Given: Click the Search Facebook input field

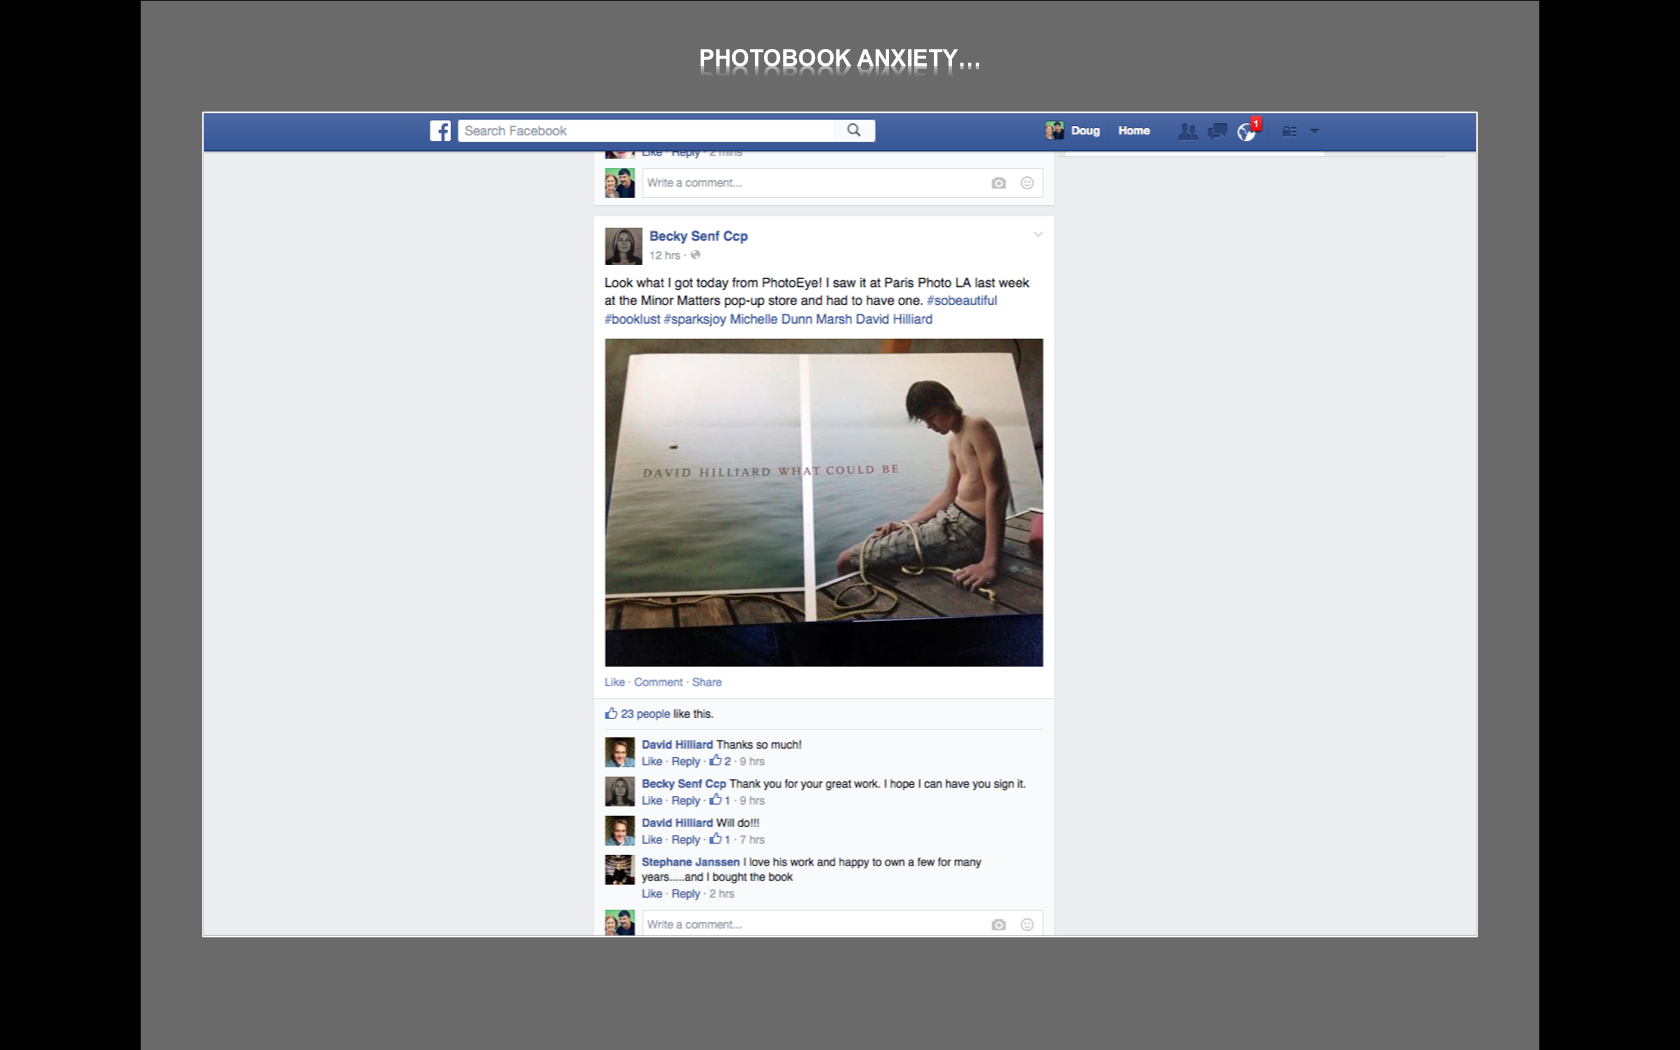Looking at the screenshot, I should pyautogui.click(x=645, y=131).
